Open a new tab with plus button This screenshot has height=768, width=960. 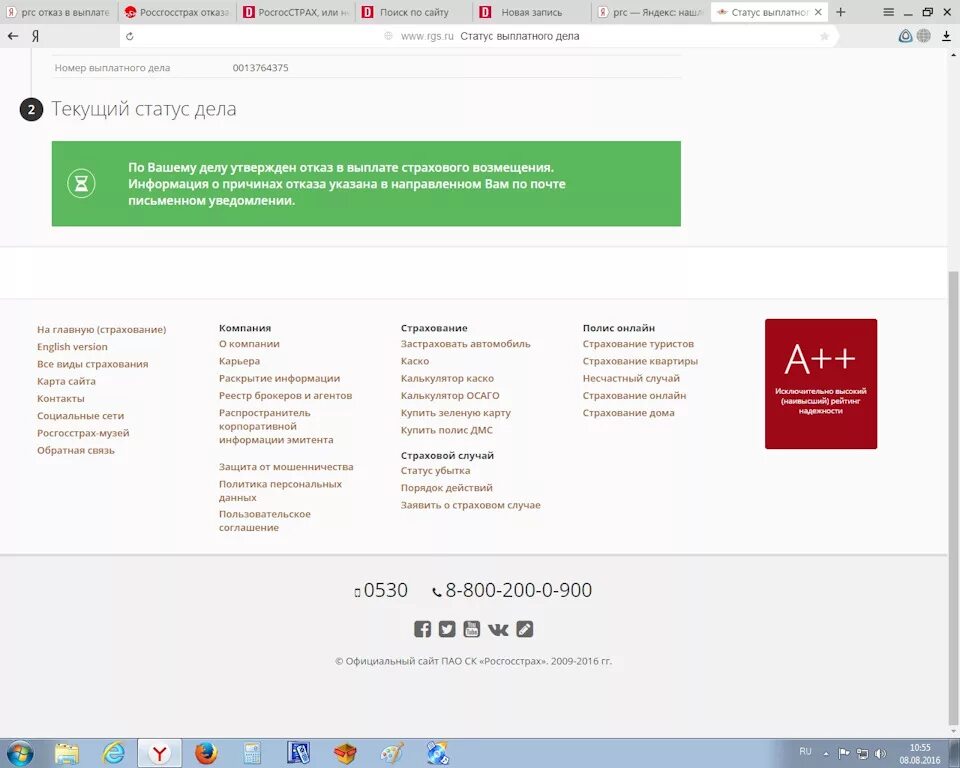pos(841,12)
